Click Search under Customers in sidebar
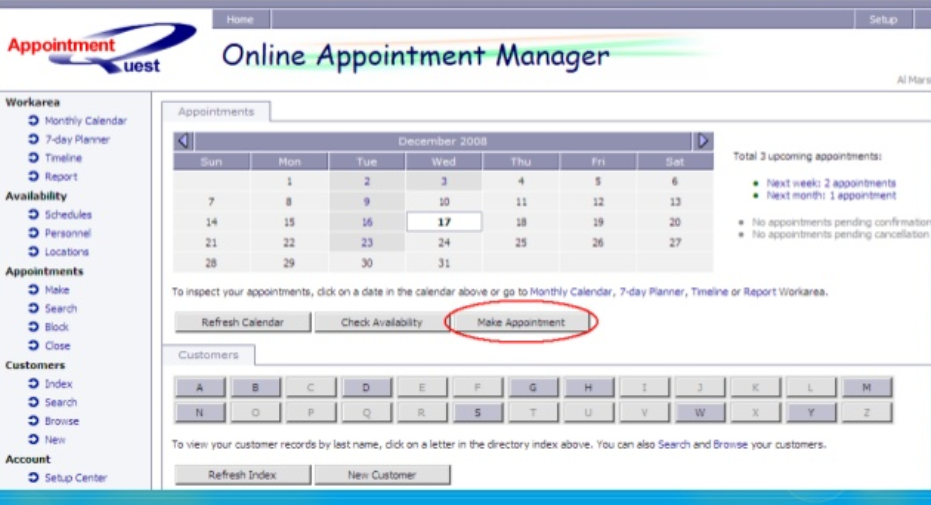Image resolution: width=931 pixels, height=505 pixels. point(61,402)
